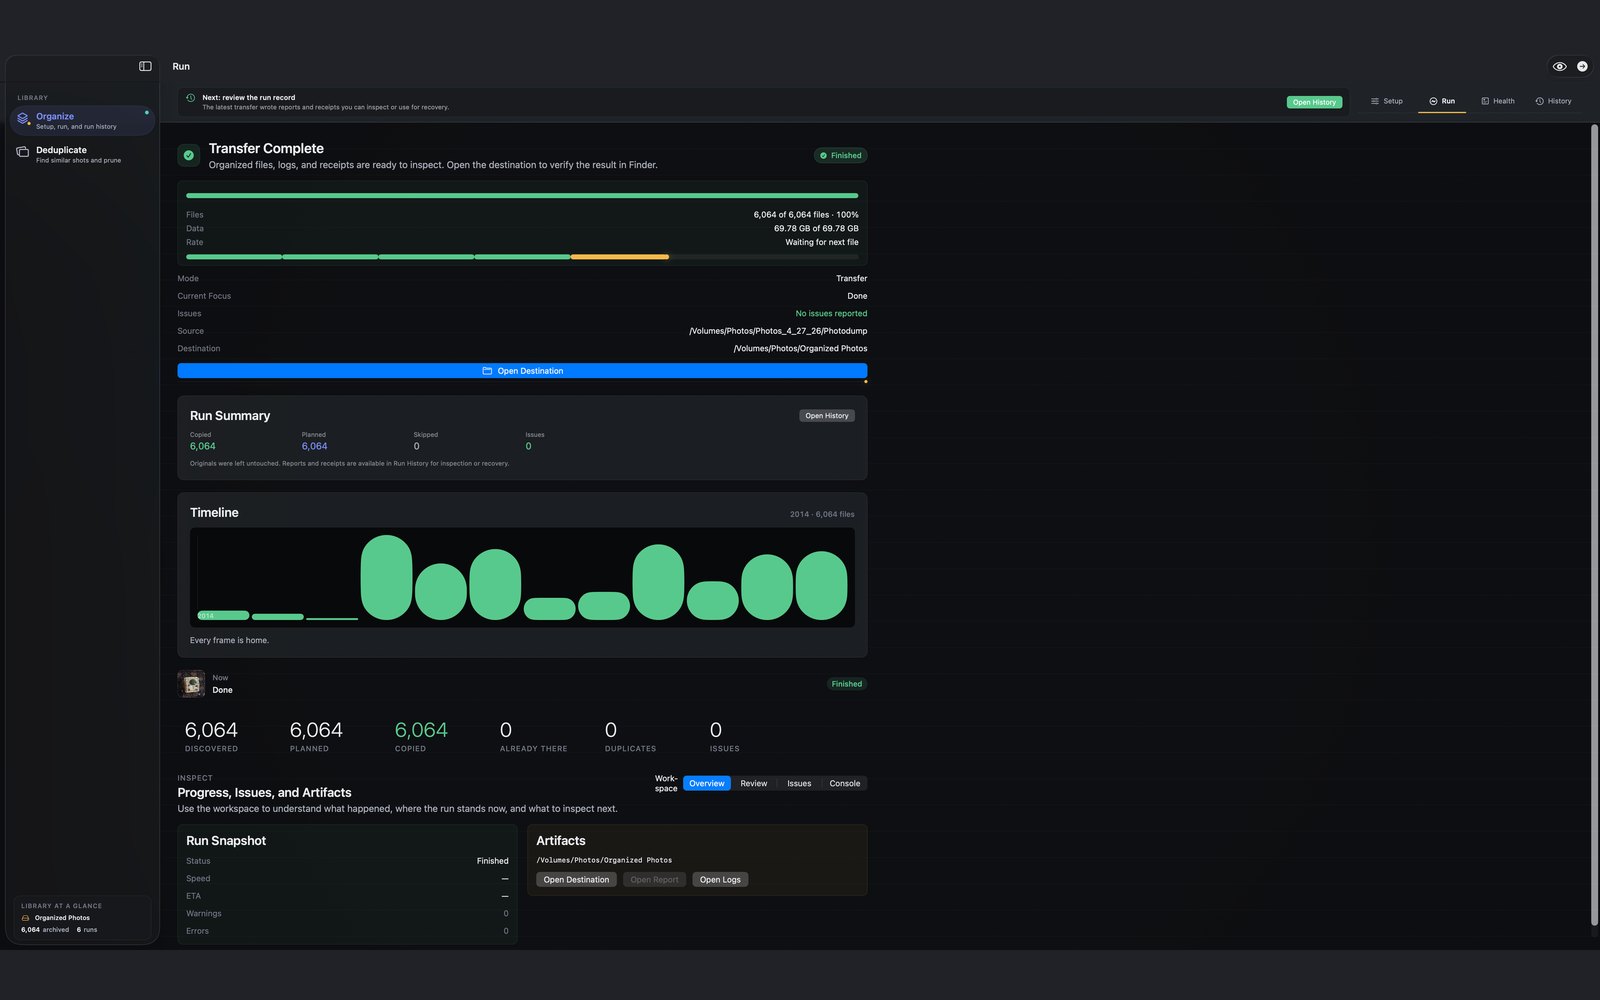Click the Copied 6,064 value in Run Summary
Screen dimensions: 1600x1000
point(203,446)
